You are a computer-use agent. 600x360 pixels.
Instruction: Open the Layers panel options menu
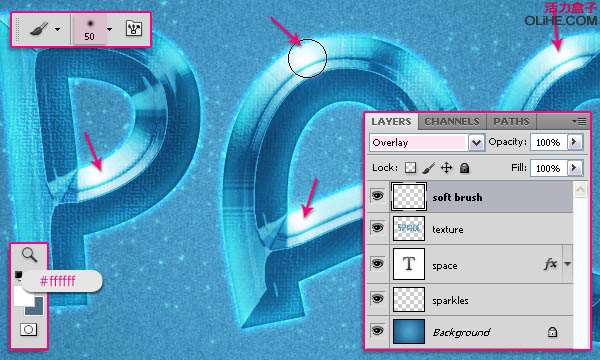pos(579,122)
